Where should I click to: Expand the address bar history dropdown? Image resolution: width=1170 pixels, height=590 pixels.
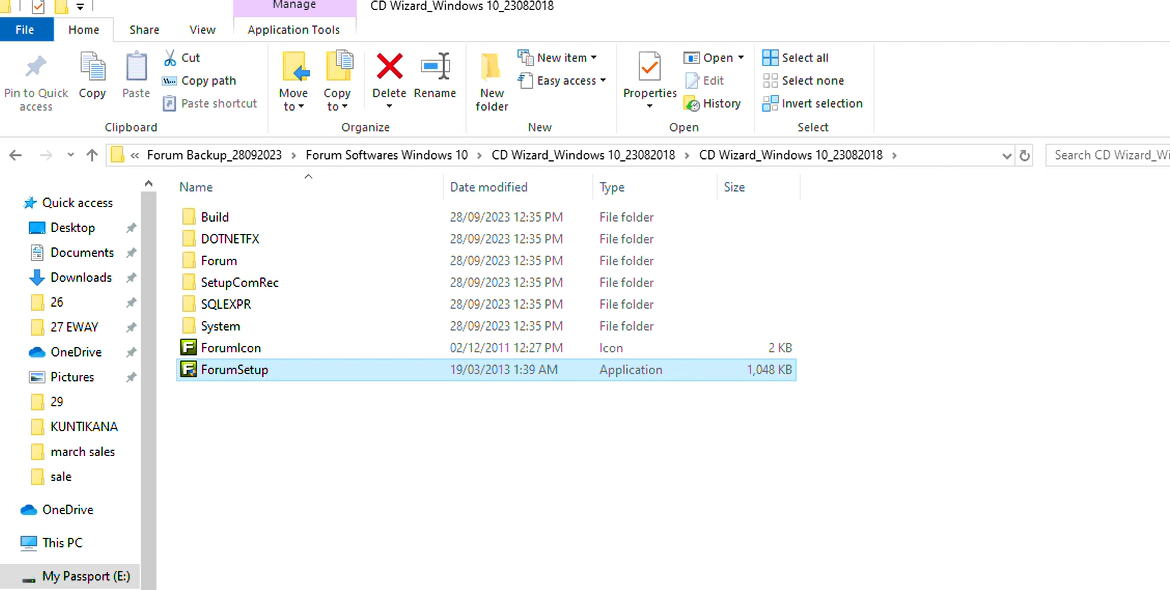click(x=1007, y=155)
